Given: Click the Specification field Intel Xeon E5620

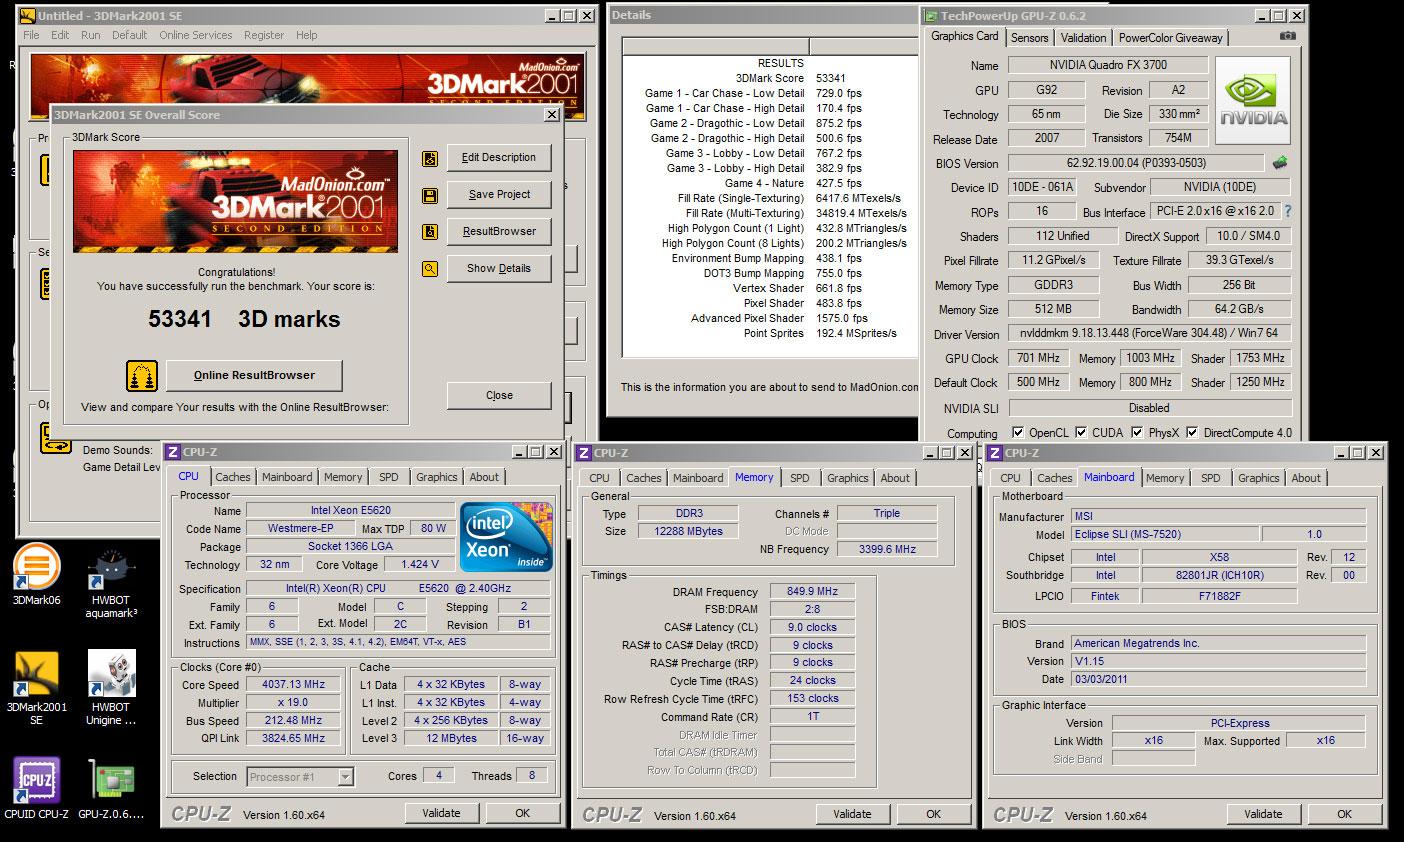Looking at the screenshot, I should click(x=398, y=589).
